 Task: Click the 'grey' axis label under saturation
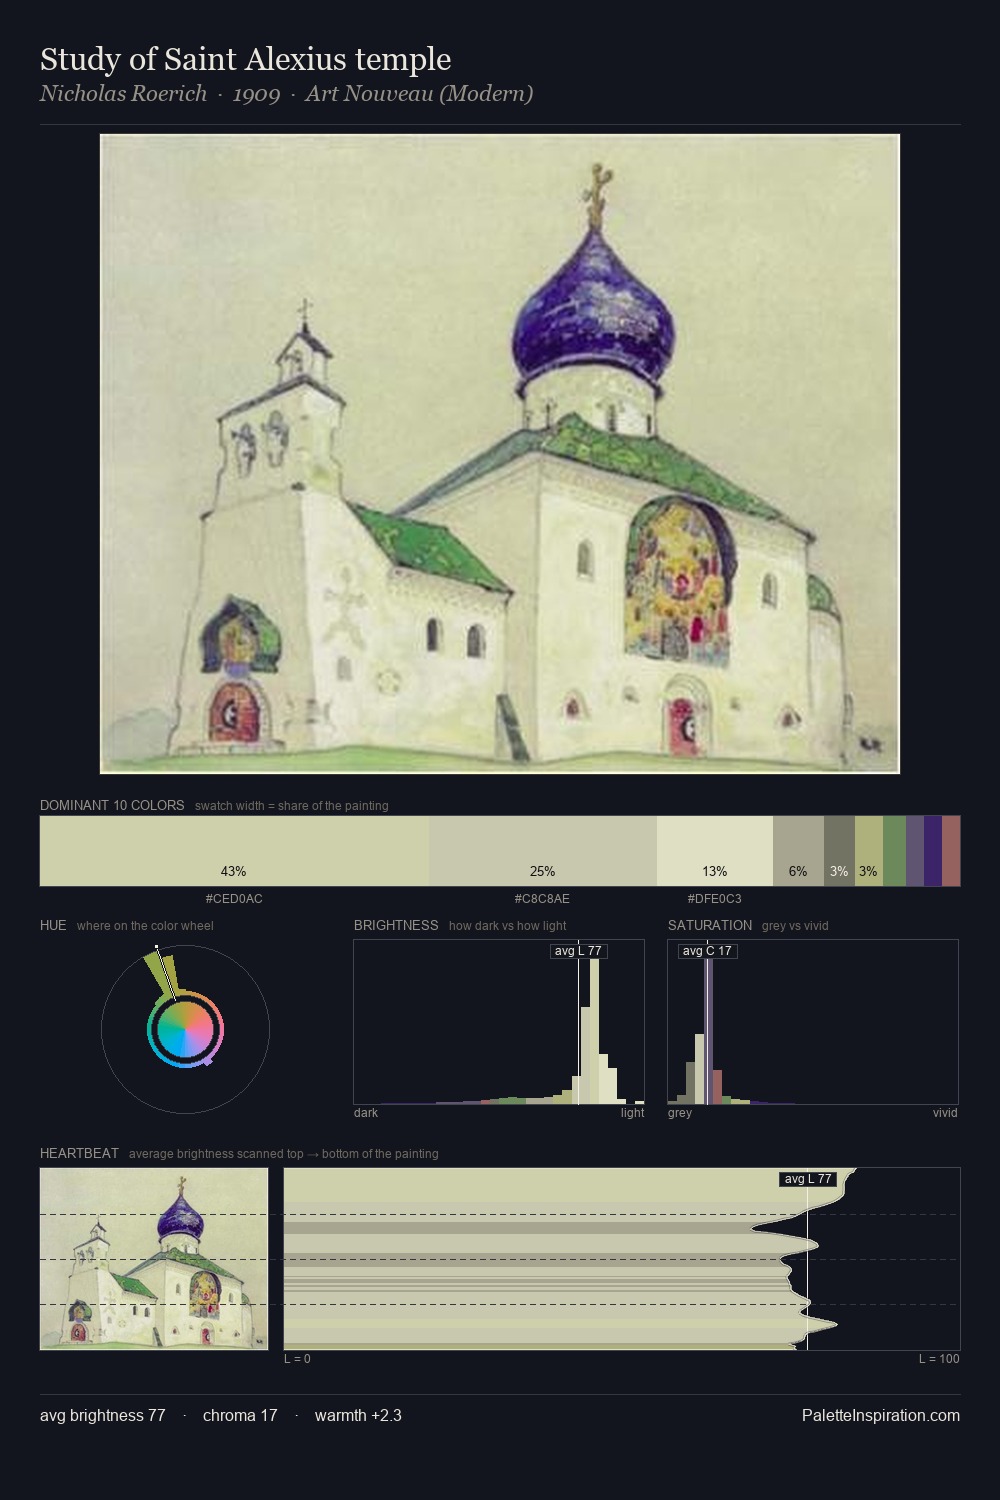point(680,1112)
